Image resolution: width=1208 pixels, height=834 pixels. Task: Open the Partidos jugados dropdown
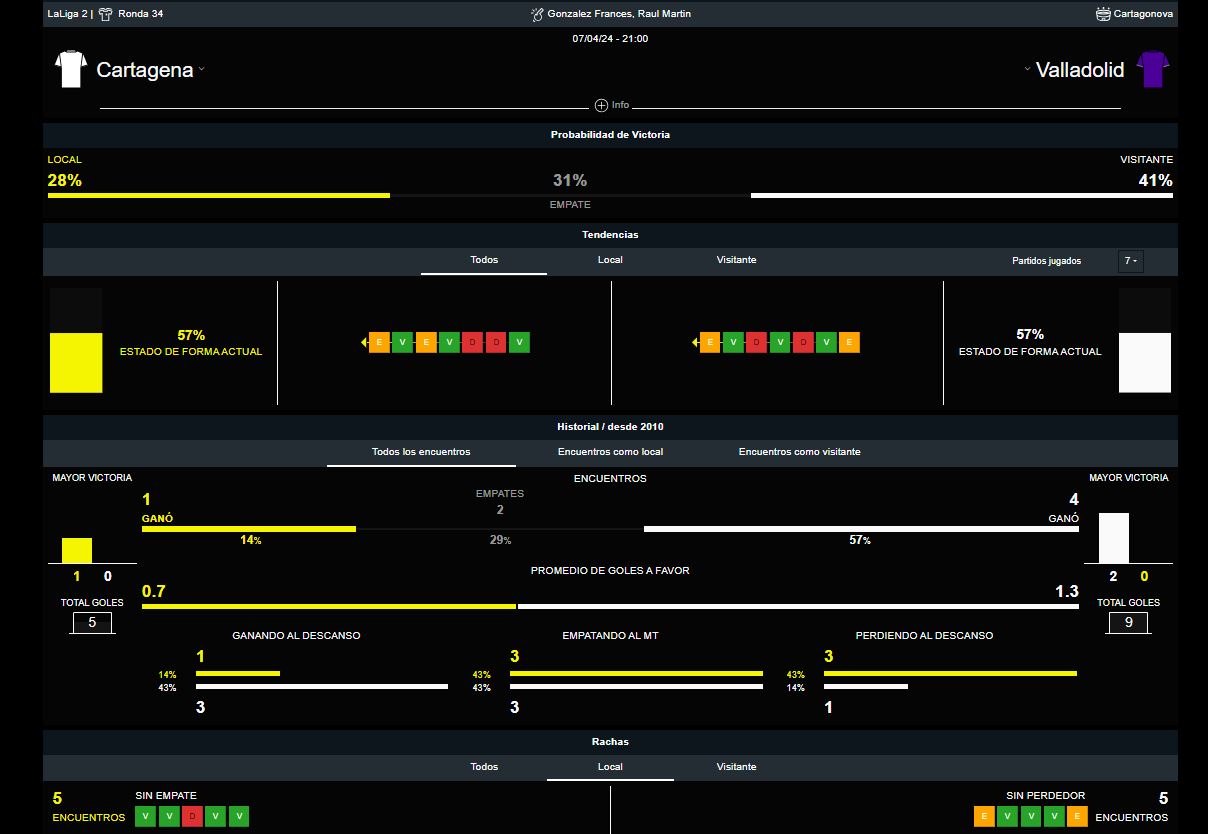click(x=1130, y=261)
